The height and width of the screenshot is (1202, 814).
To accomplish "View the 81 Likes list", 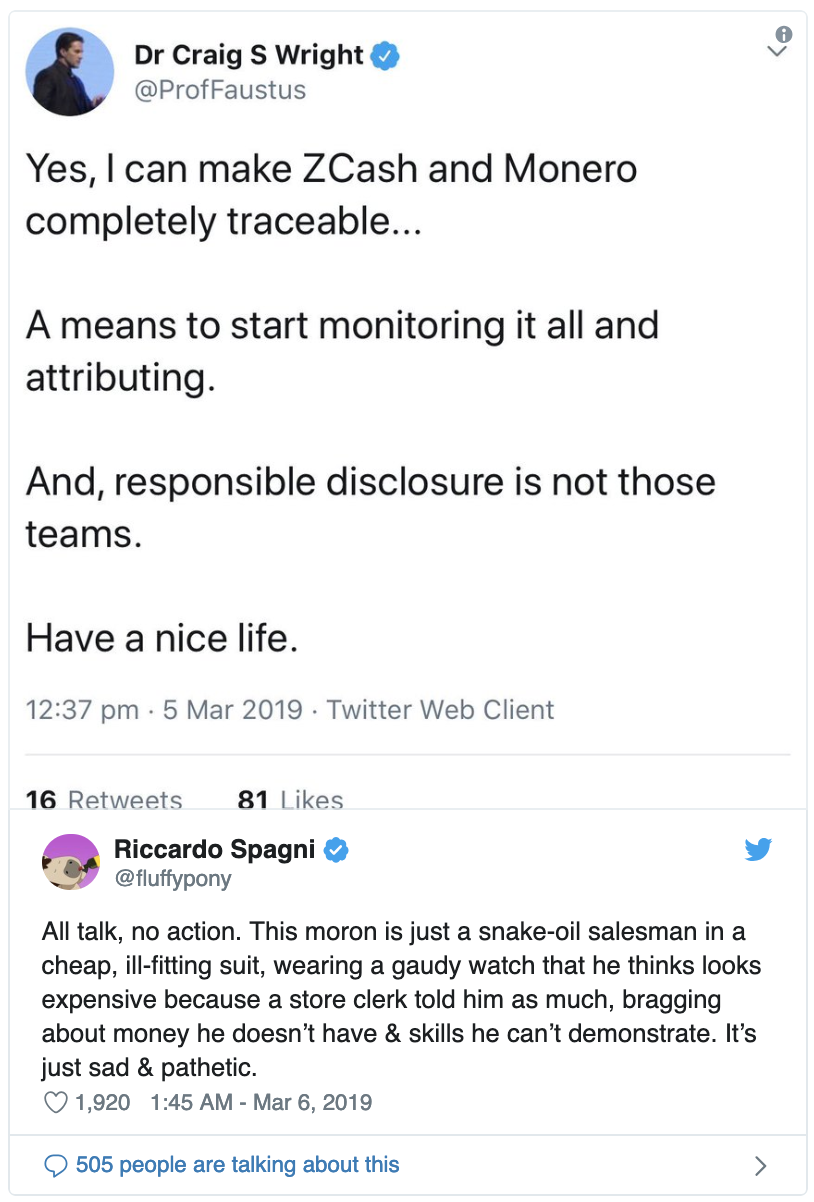I will point(290,800).
